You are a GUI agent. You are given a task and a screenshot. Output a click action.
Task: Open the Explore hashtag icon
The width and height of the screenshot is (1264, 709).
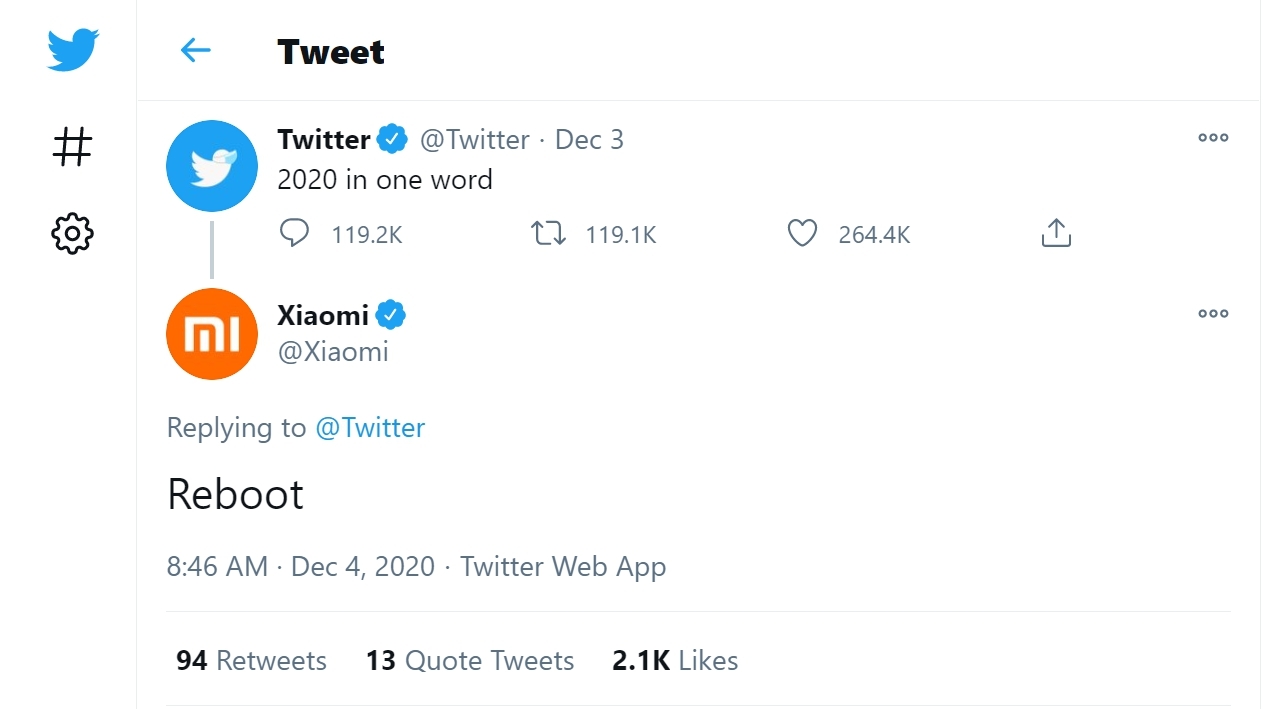coord(72,147)
